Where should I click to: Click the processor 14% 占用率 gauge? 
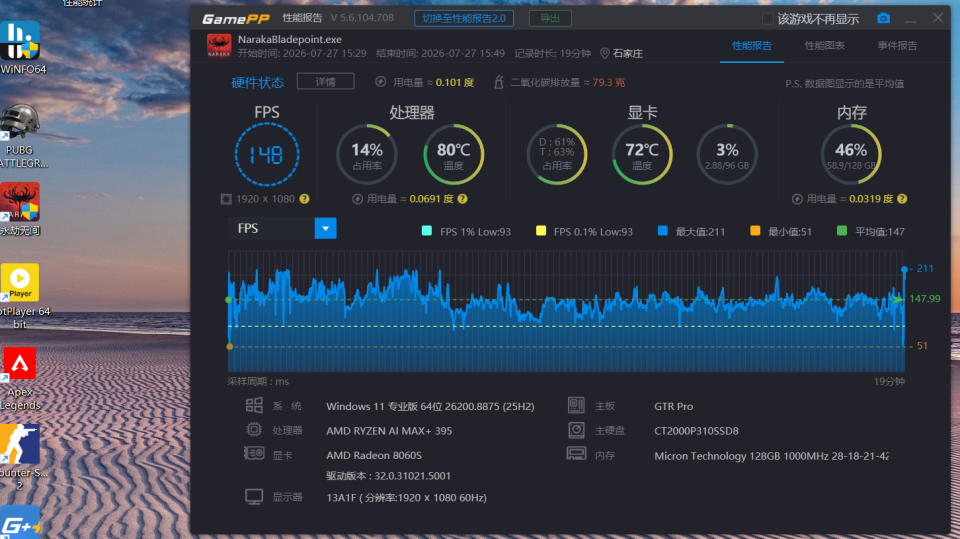(367, 154)
